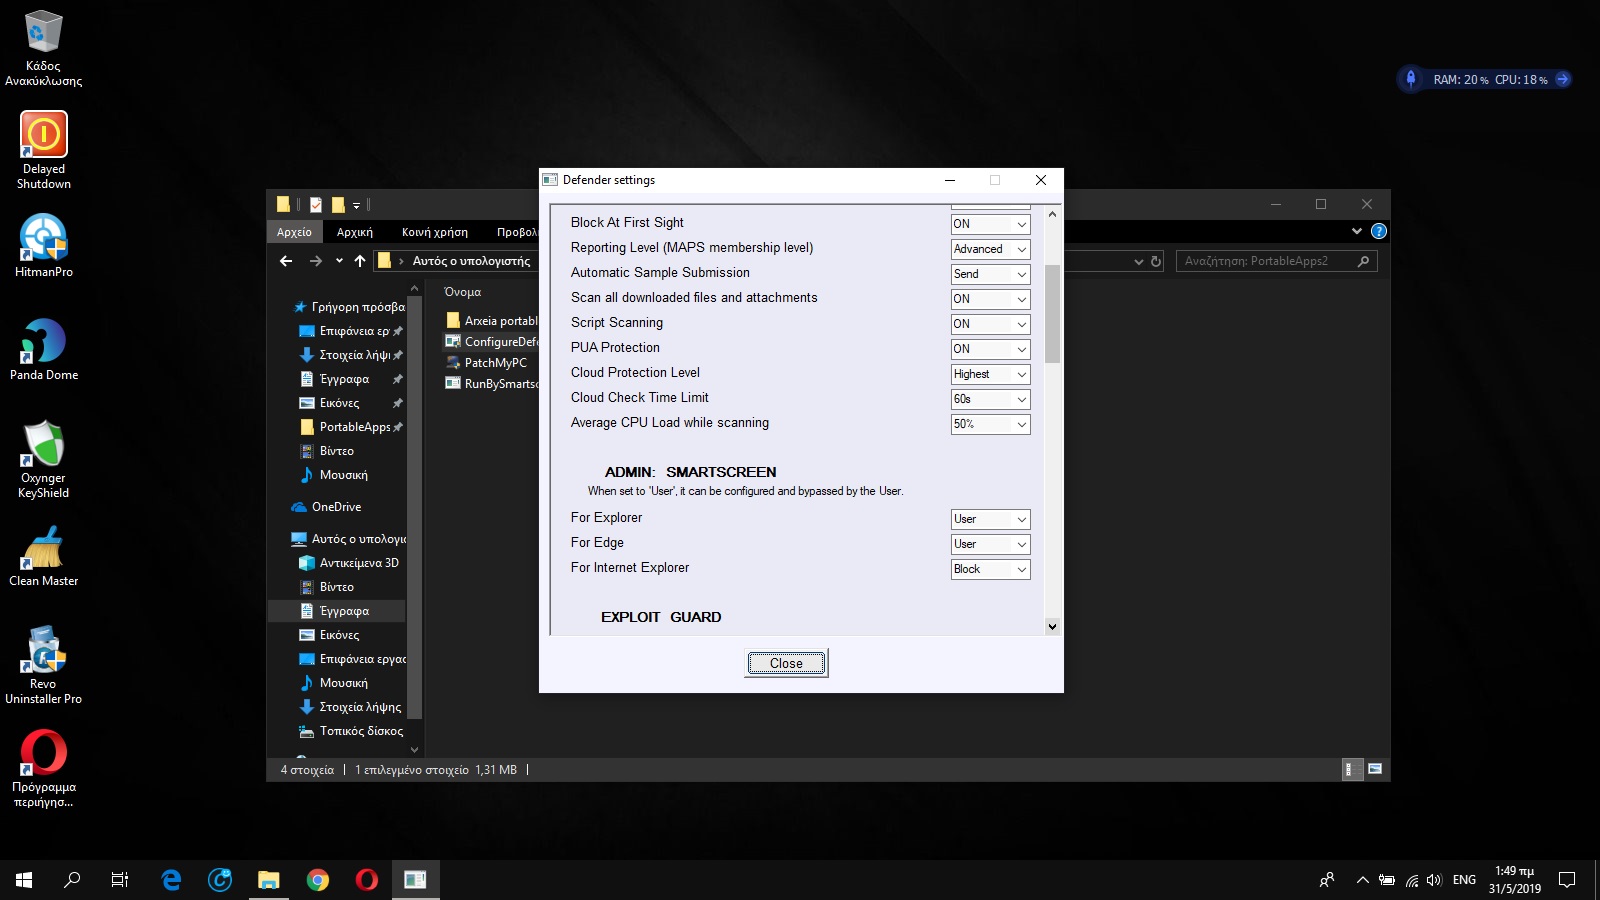This screenshot has width=1600, height=900.
Task: Open Block At First Sight dropdown
Action: coord(990,224)
